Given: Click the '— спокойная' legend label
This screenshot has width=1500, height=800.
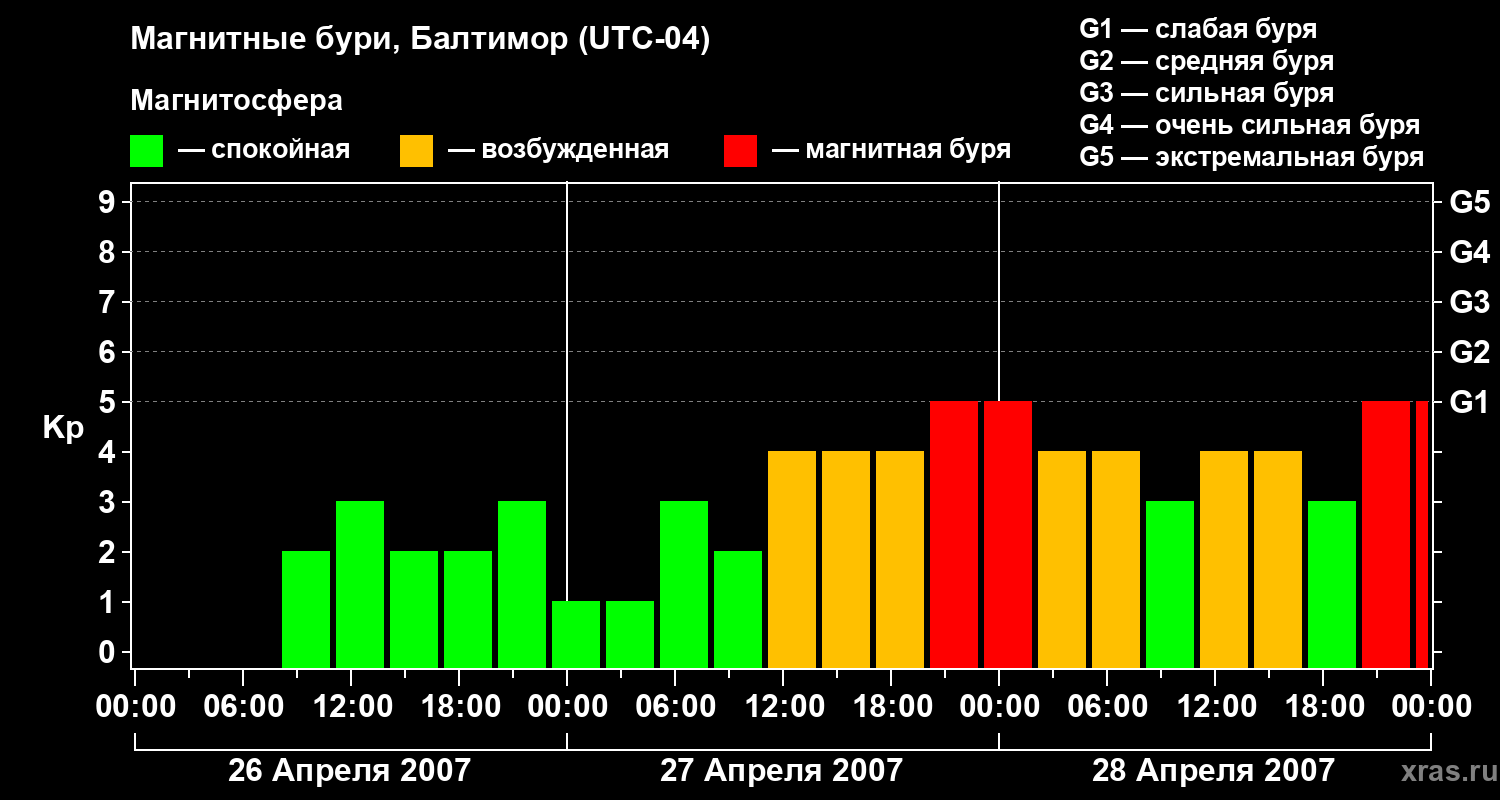Looking at the screenshot, I should coord(264,151).
